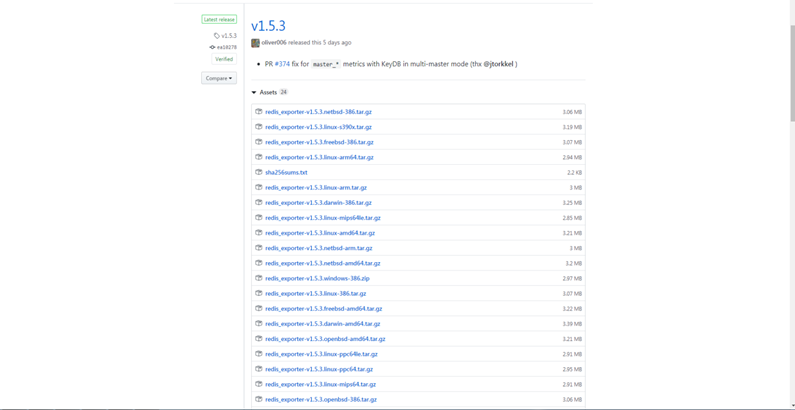Download redis_exporter-v1.5.3.freebsd-amd64.tar.gz

click(x=323, y=309)
